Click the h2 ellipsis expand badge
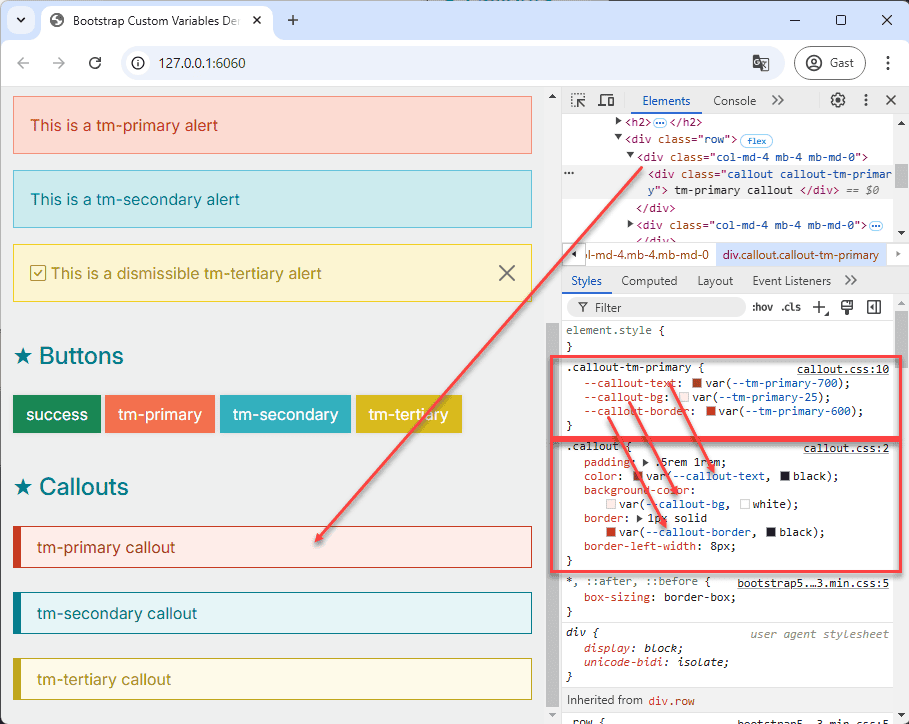The image size is (909, 724). point(660,122)
